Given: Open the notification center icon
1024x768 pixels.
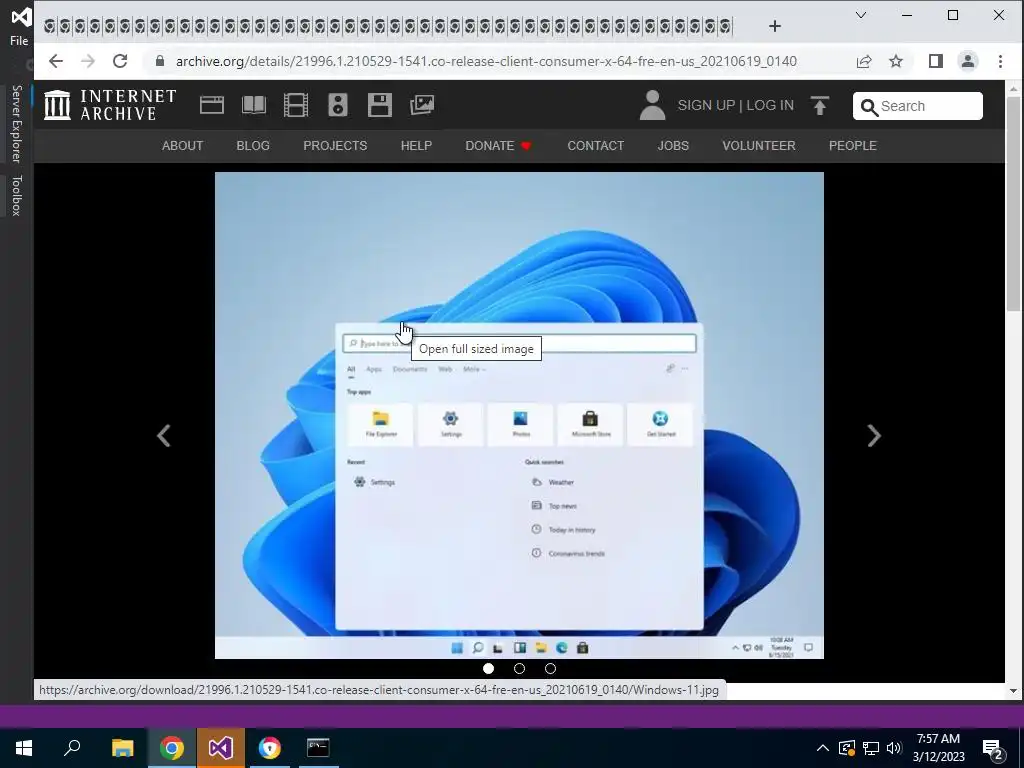Looking at the screenshot, I should (993, 749).
